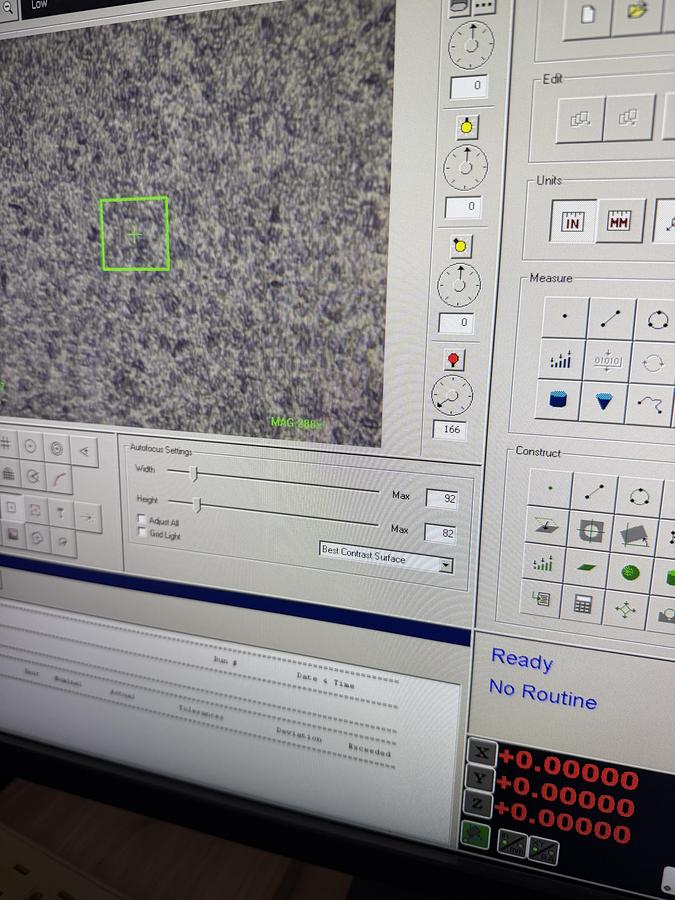
Task: Click the dial under the second yellow lamp
Action: click(x=459, y=285)
